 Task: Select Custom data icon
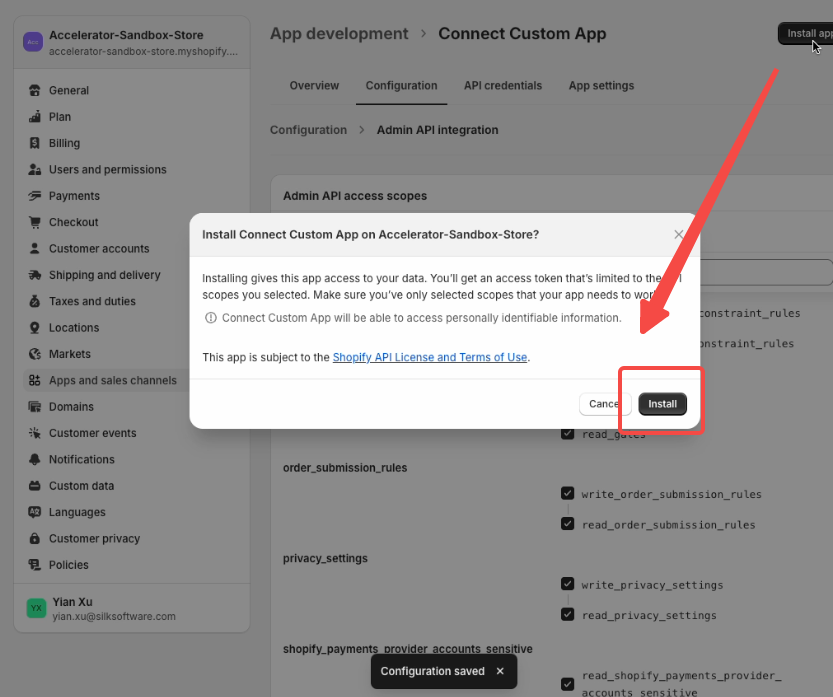[x=35, y=486]
